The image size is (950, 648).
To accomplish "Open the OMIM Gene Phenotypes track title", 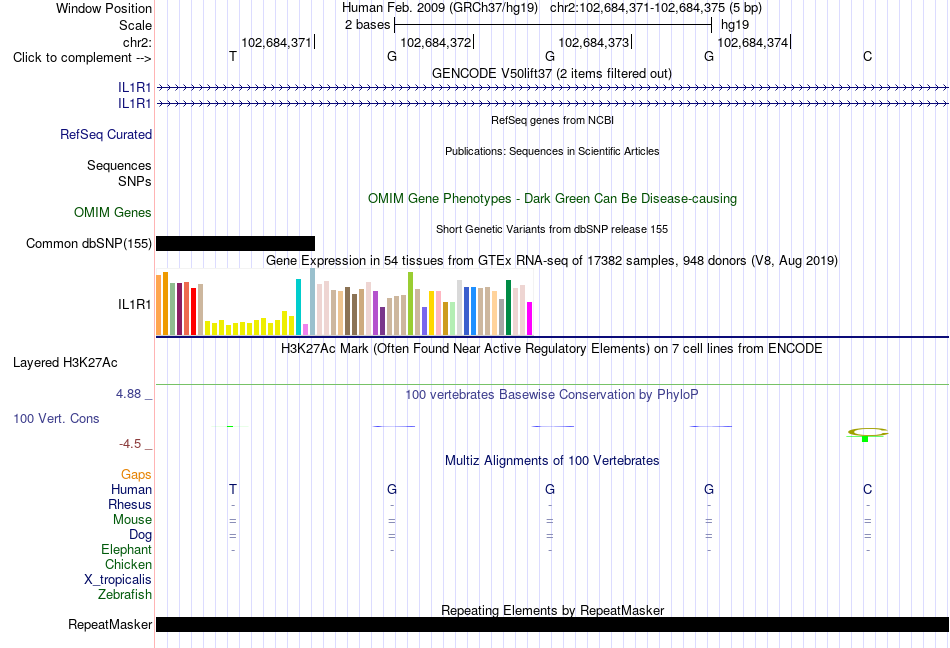I will point(552,199).
